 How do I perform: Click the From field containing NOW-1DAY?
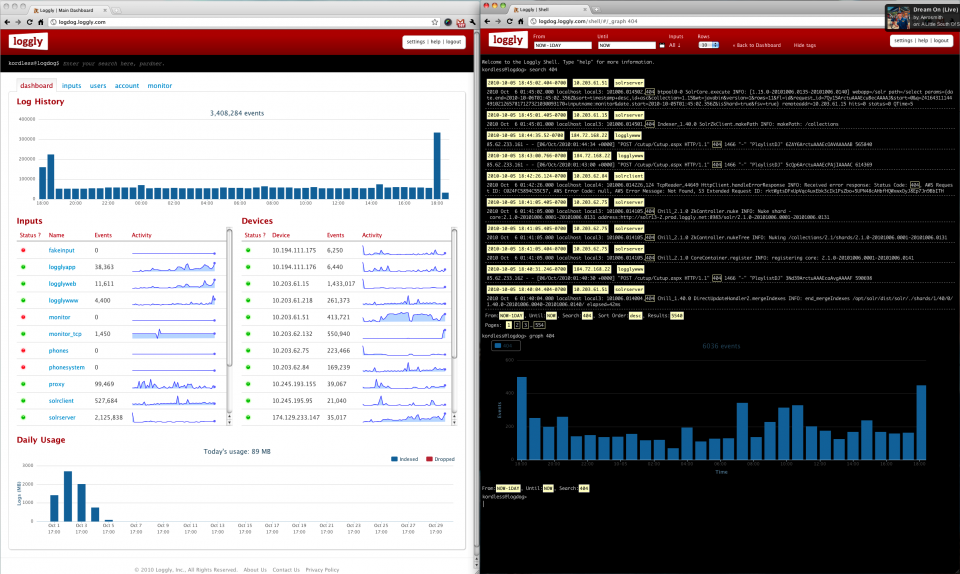pos(563,45)
